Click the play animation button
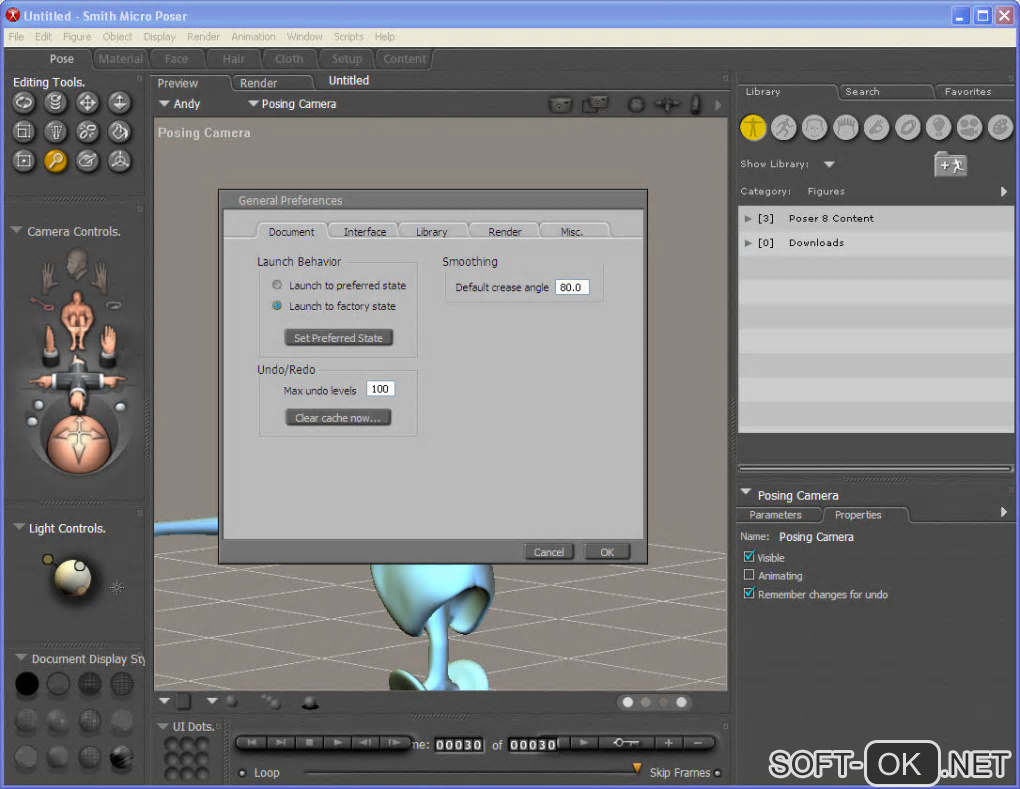 pyautogui.click(x=338, y=742)
